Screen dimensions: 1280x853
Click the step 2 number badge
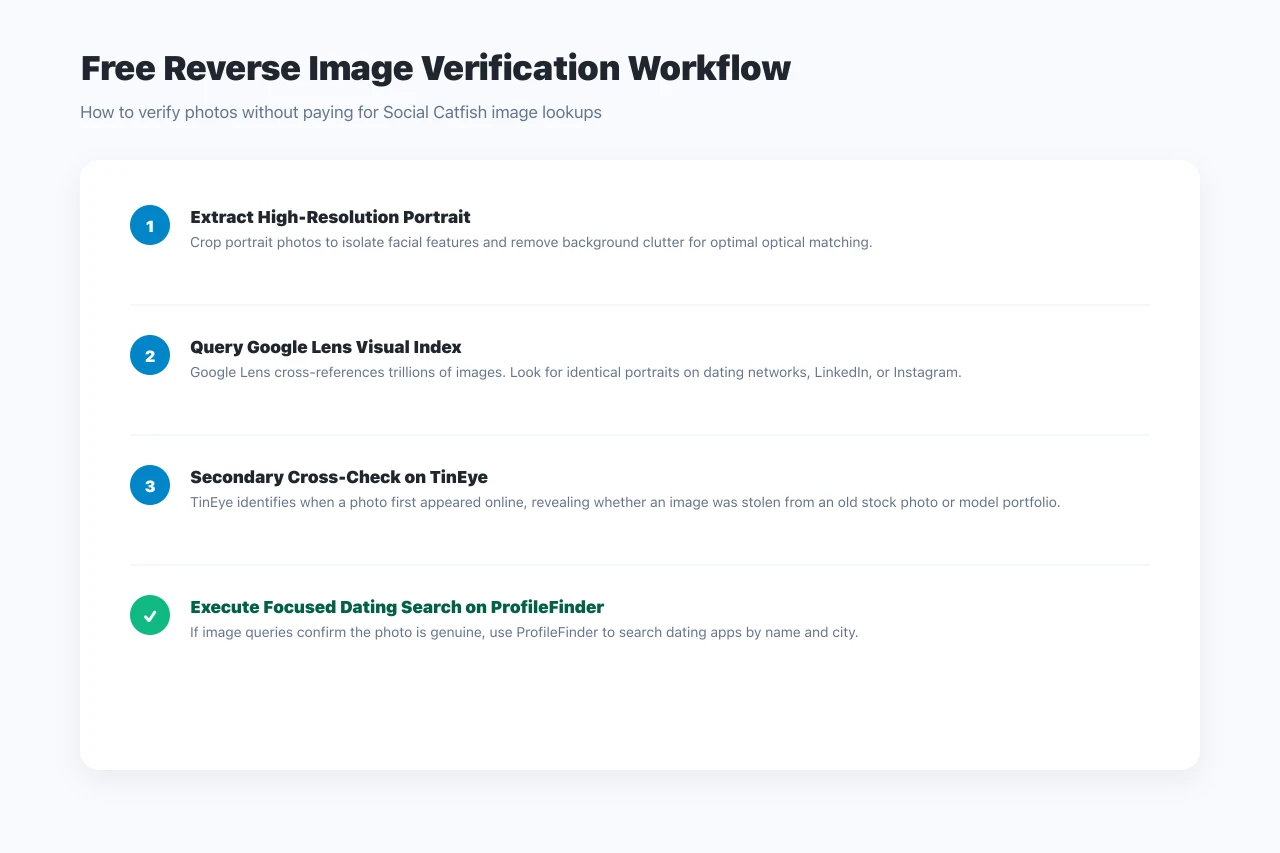[x=150, y=355]
